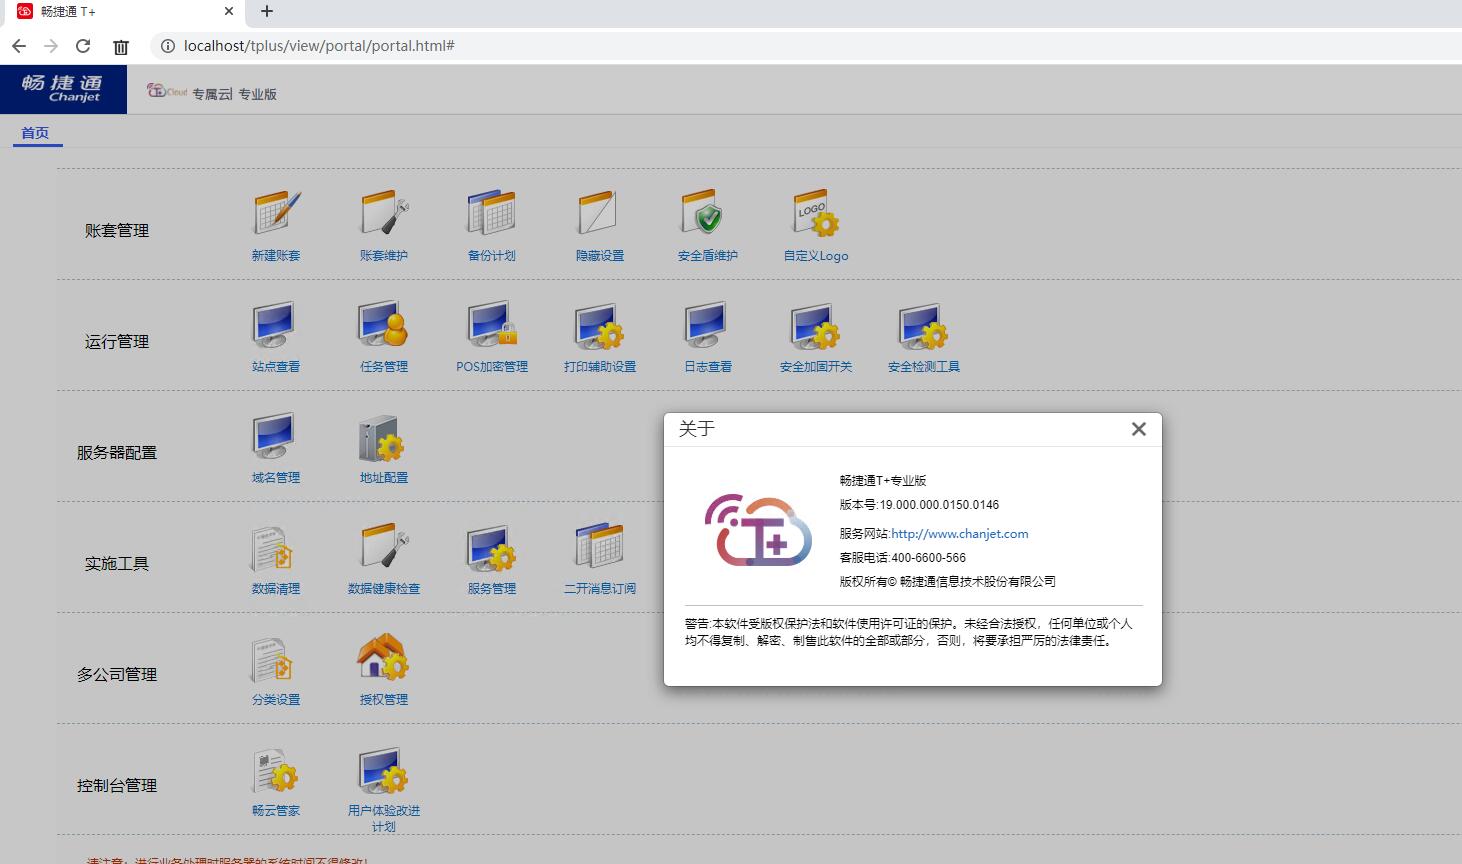This screenshot has width=1462, height=864.
Task: Open a new browser tab
Action: point(267,12)
